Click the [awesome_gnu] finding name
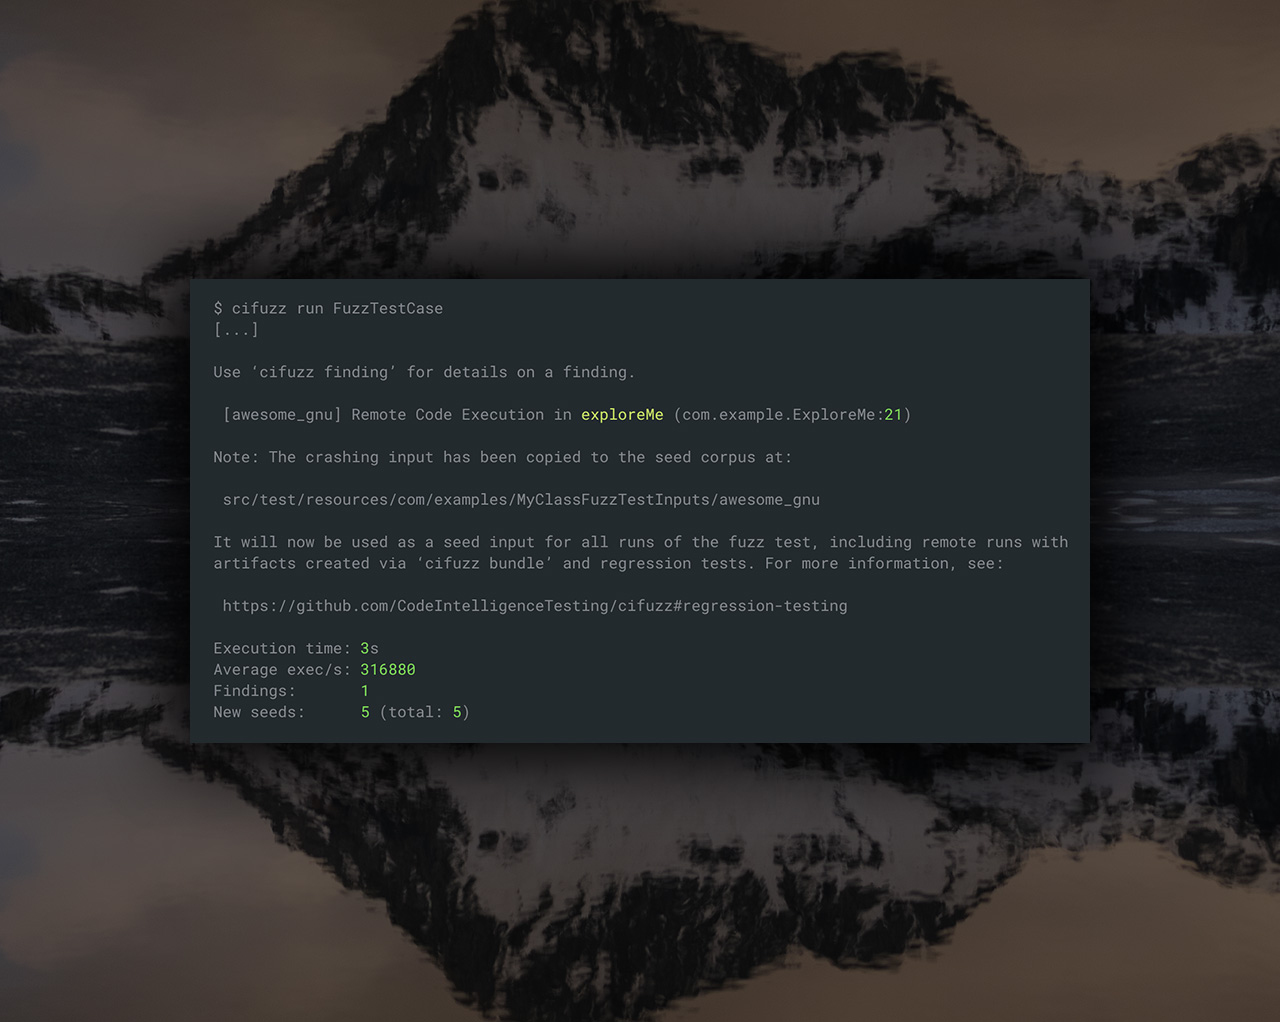Image resolution: width=1280 pixels, height=1022 pixels. 282,415
